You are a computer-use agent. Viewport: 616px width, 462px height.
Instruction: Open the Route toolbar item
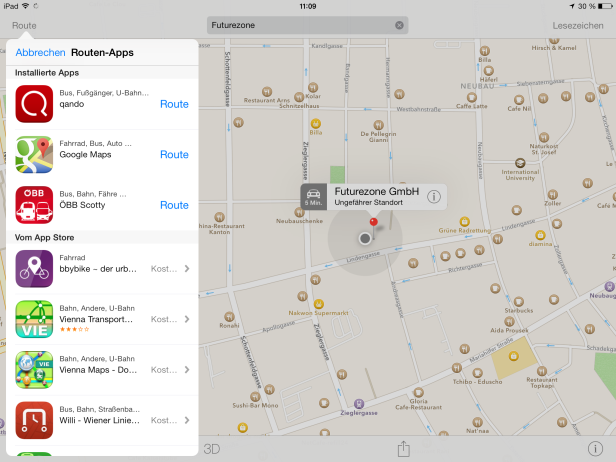24,26
